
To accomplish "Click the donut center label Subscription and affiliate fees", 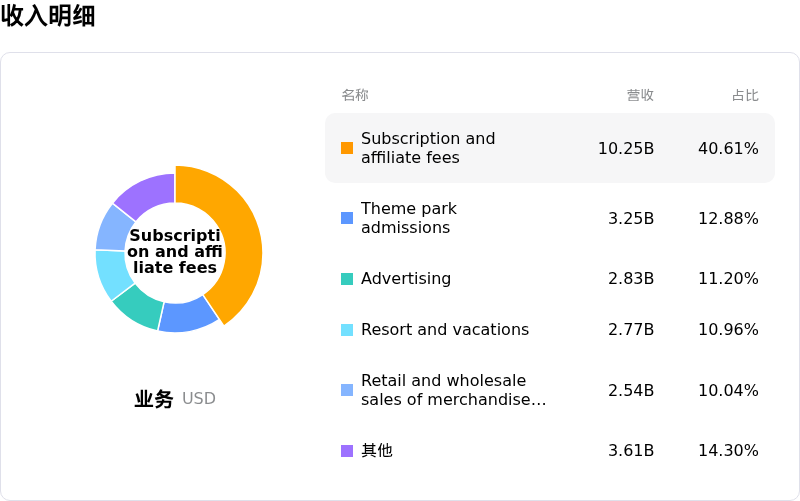I will click(175, 251).
